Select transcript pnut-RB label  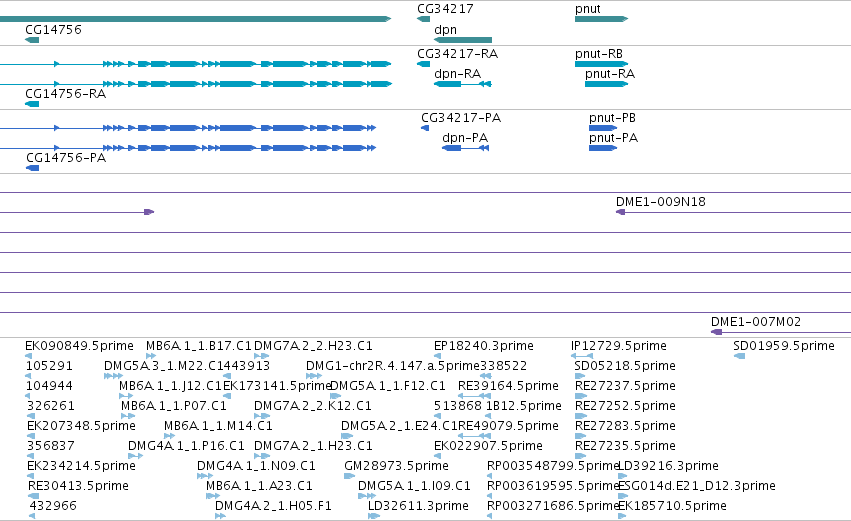tap(599, 54)
